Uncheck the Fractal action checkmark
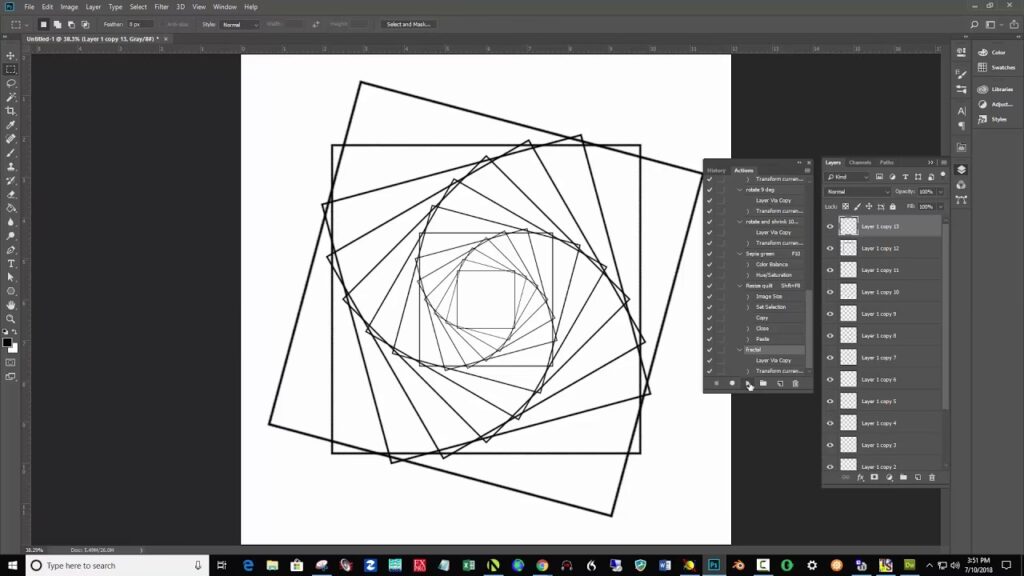Image resolution: width=1024 pixels, height=576 pixels. tap(709, 350)
